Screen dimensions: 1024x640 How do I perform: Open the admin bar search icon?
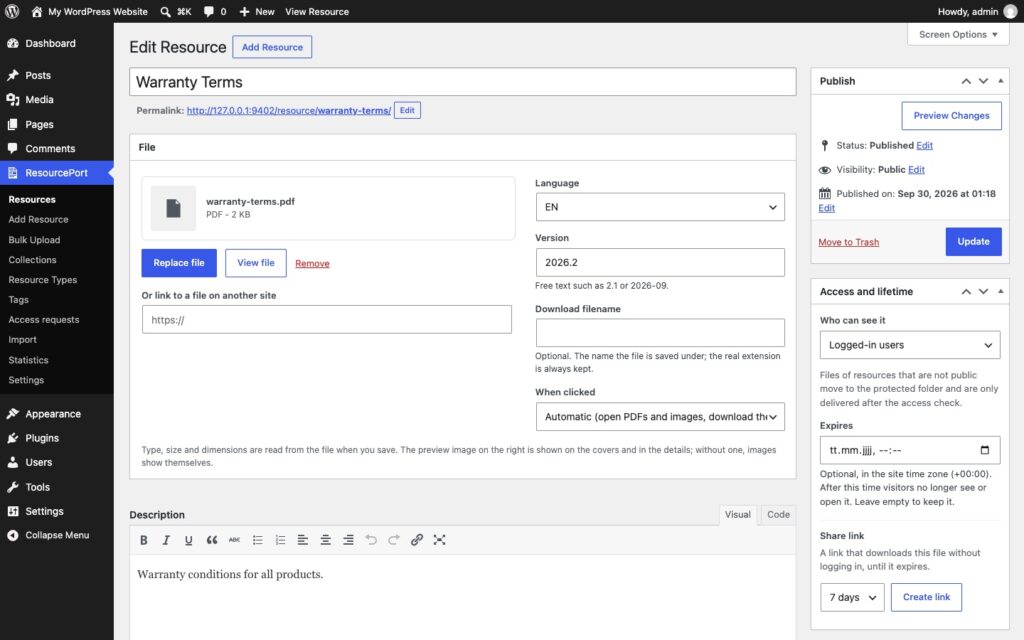point(165,12)
